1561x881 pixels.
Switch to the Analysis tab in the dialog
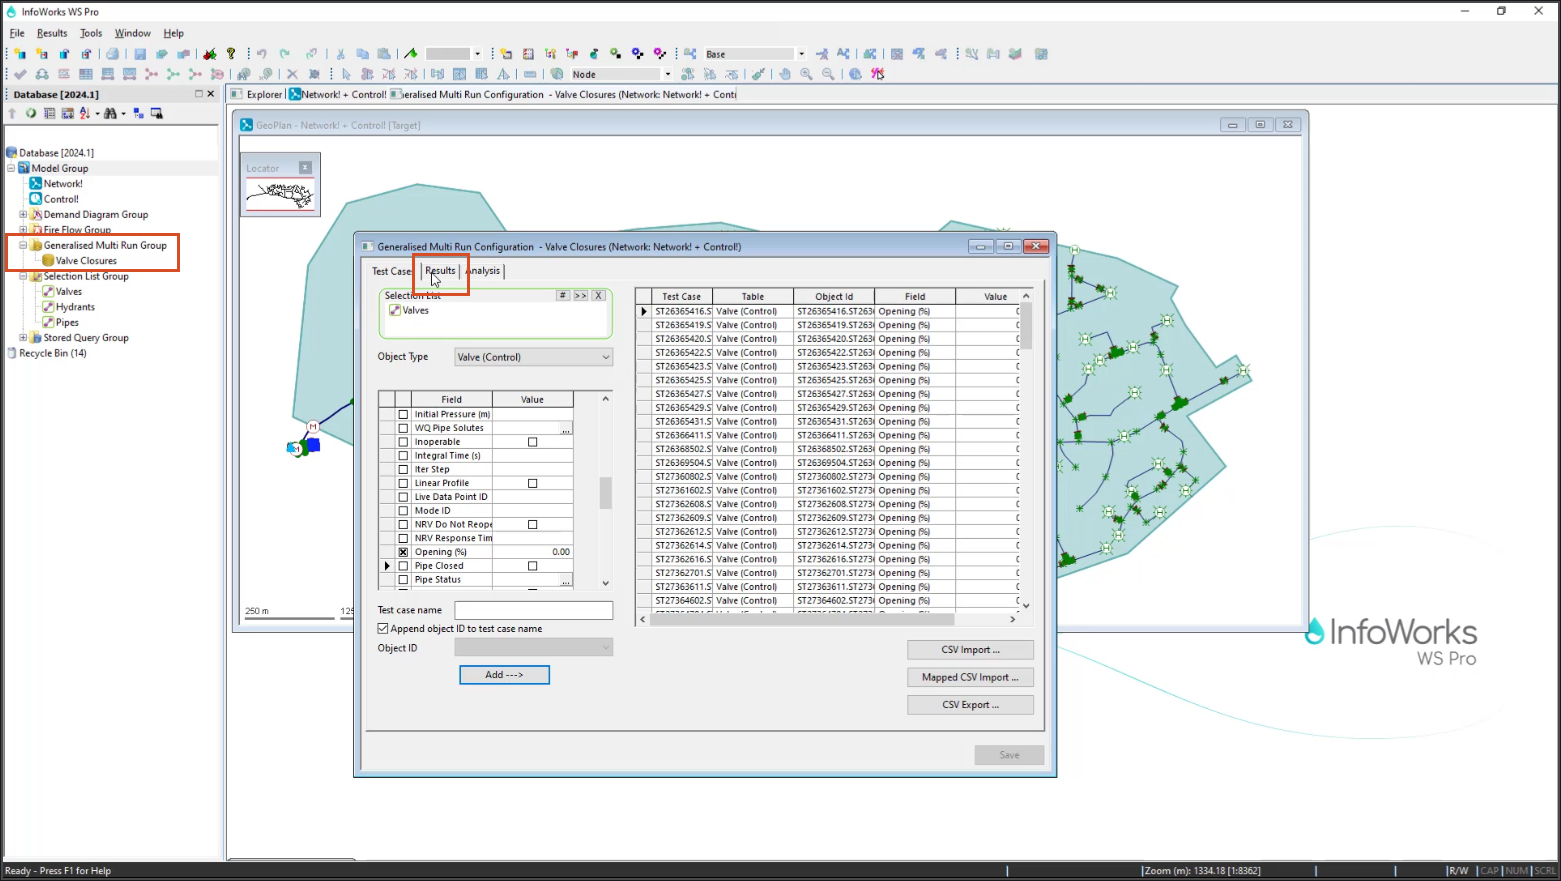(483, 271)
